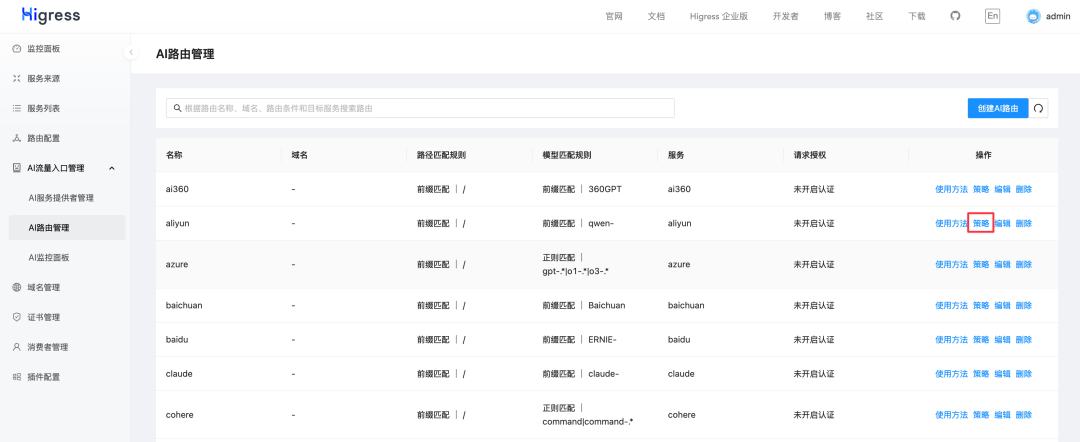
Task: Click 社区 in top navigation
Action: click(875, 17)
